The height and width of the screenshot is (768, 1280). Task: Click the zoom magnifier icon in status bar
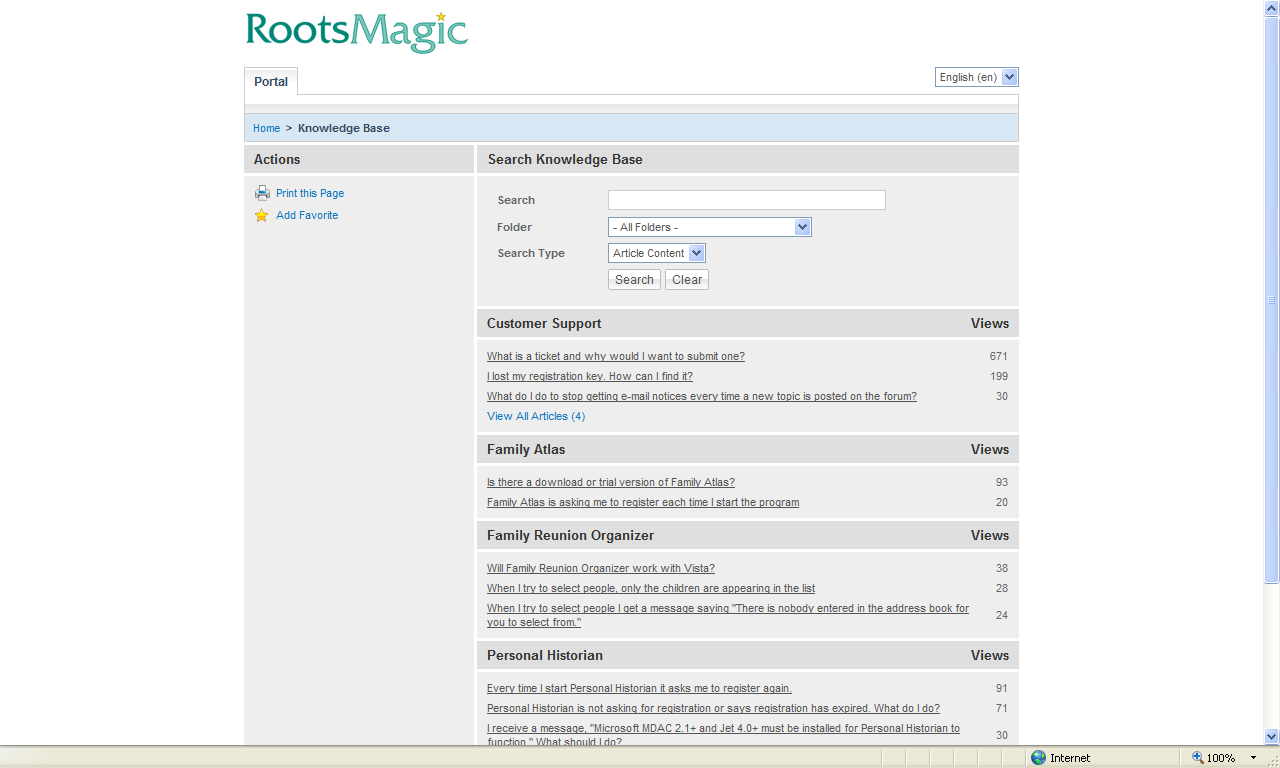coord(1197,758)
